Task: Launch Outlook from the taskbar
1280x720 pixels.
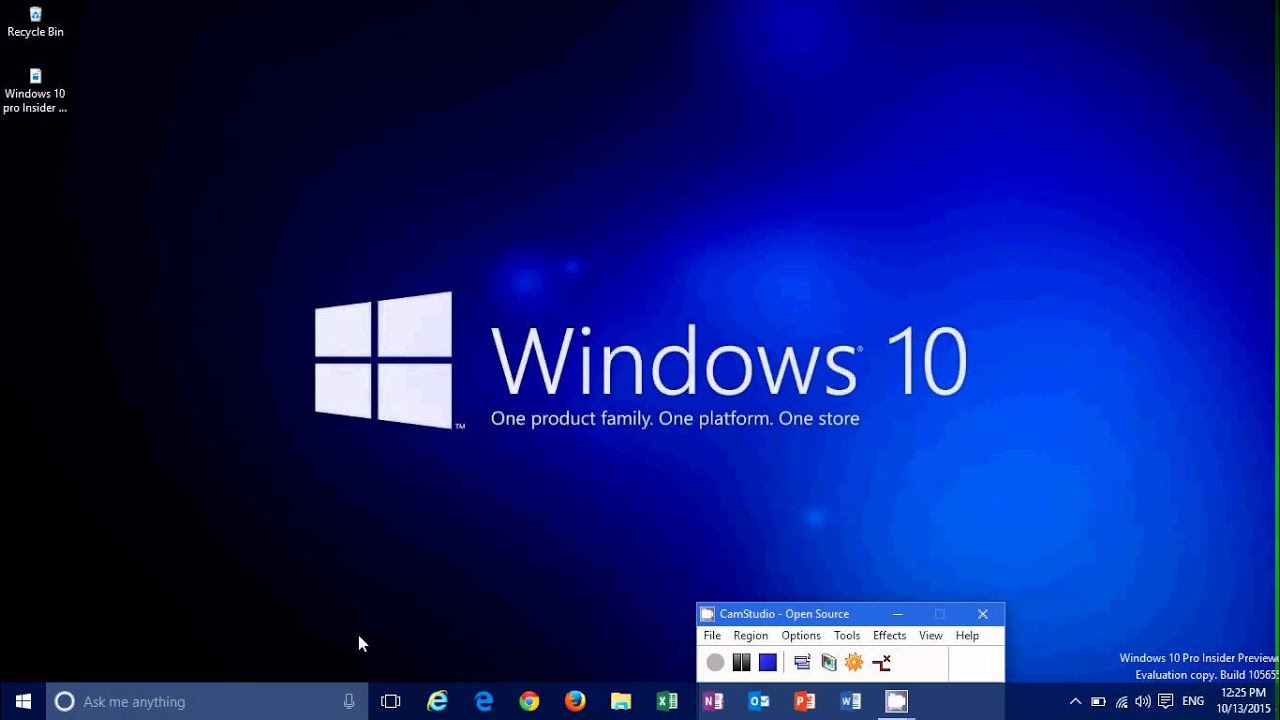Action: [x=759, y=701]
